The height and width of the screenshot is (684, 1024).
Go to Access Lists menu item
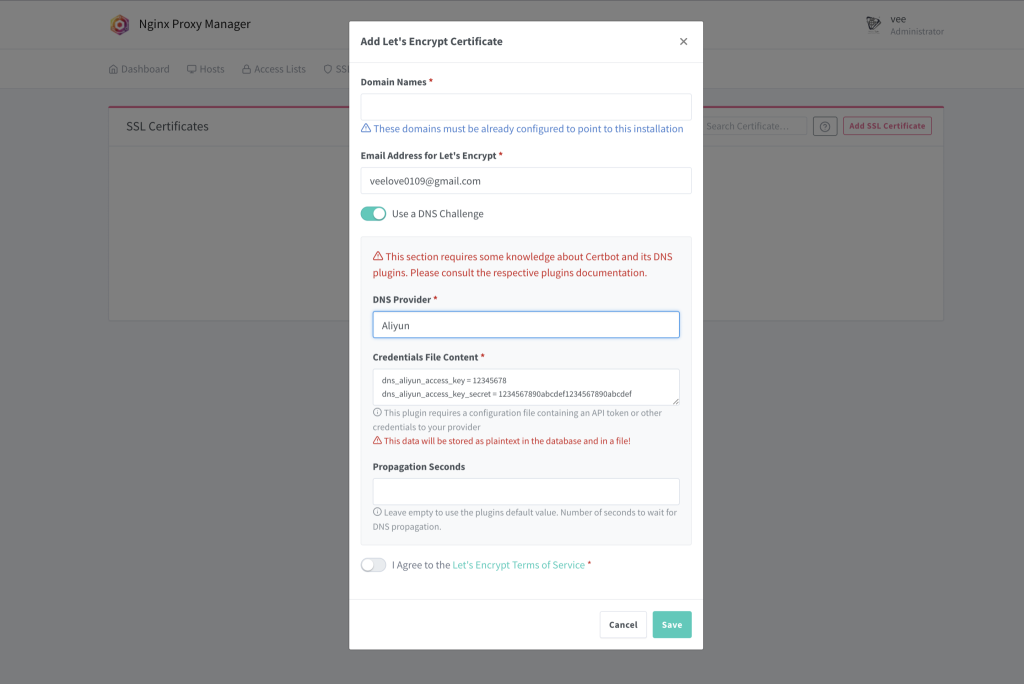tap(274, 69)
